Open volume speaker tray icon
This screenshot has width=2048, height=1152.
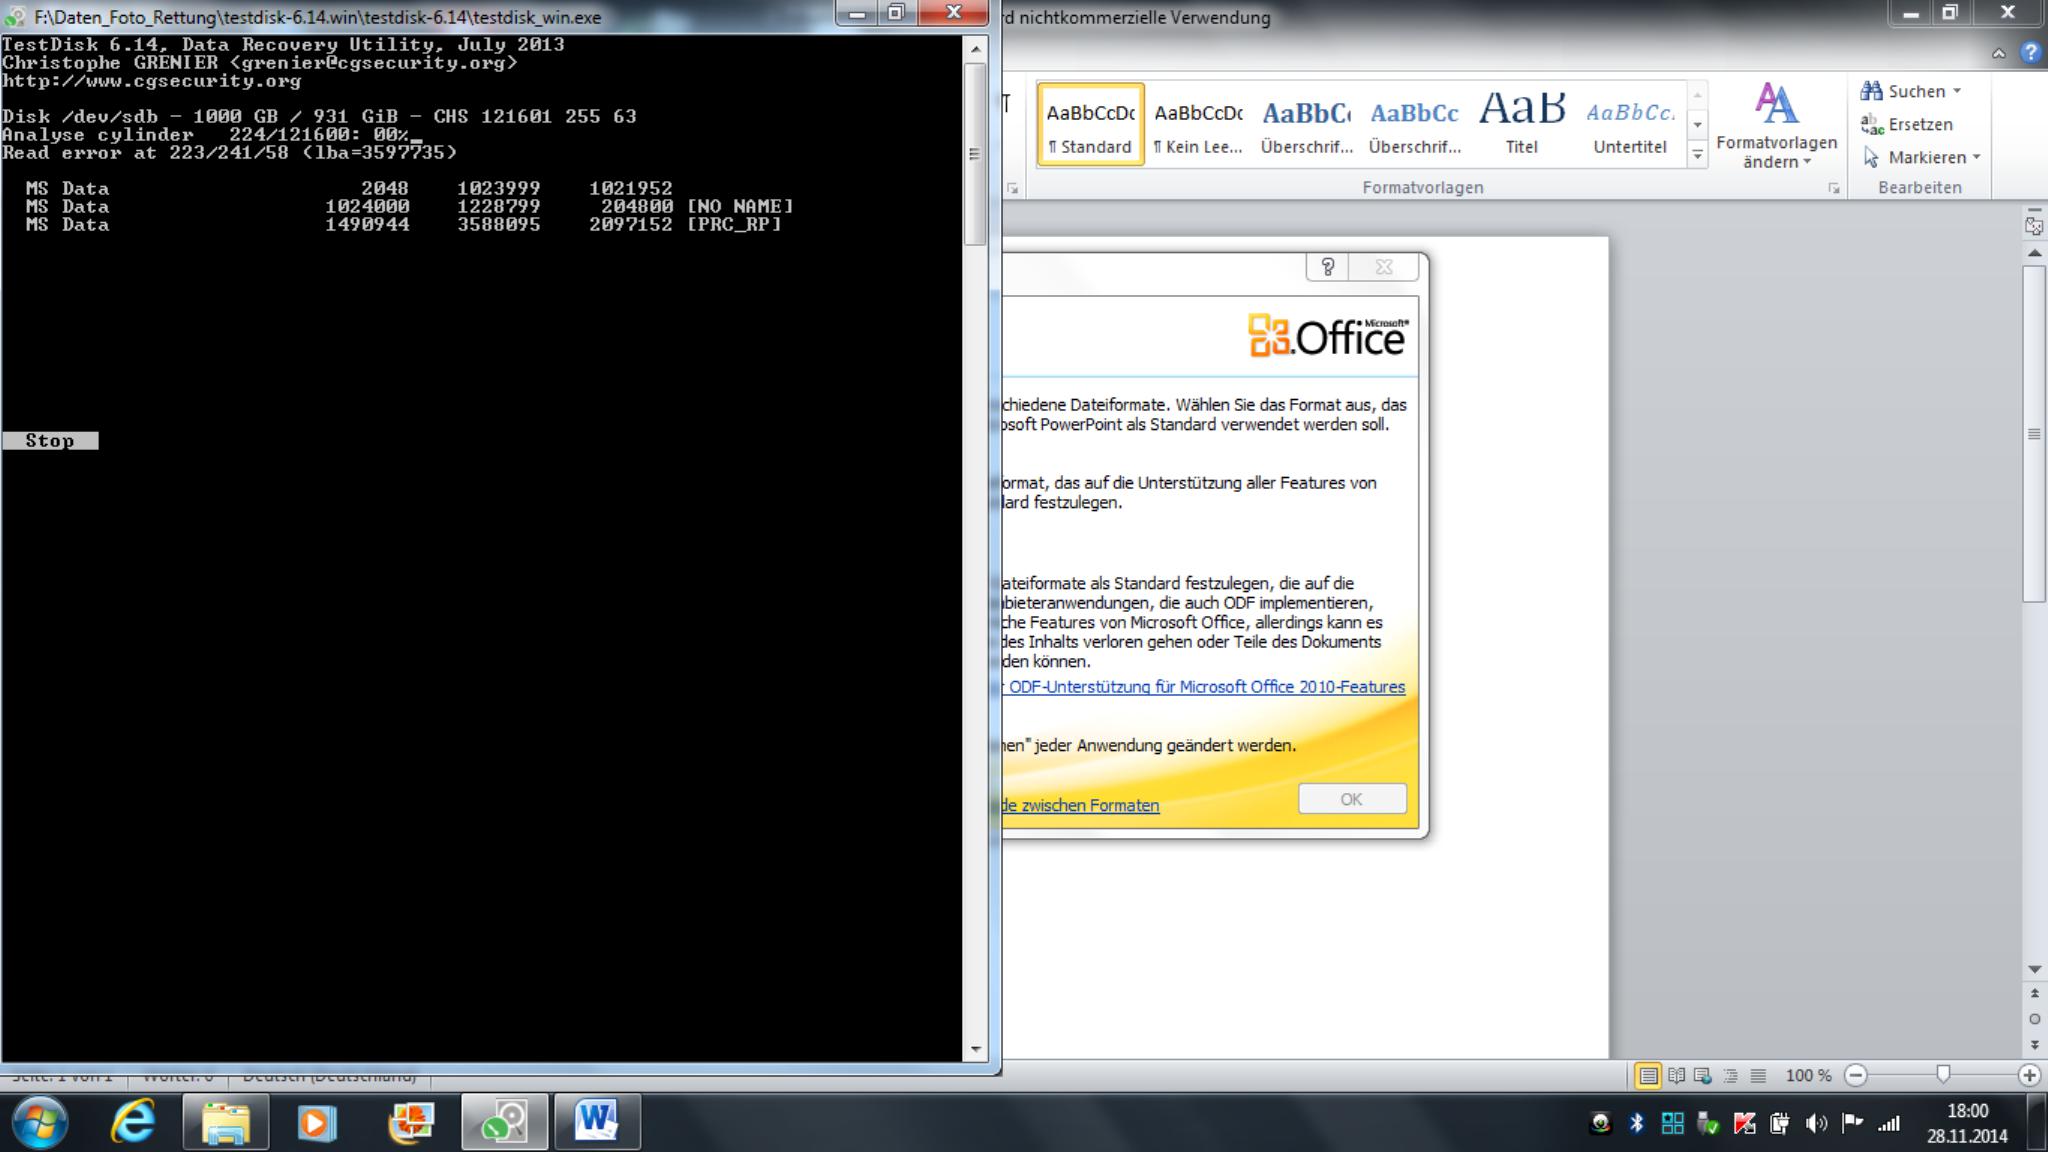1815,1123
